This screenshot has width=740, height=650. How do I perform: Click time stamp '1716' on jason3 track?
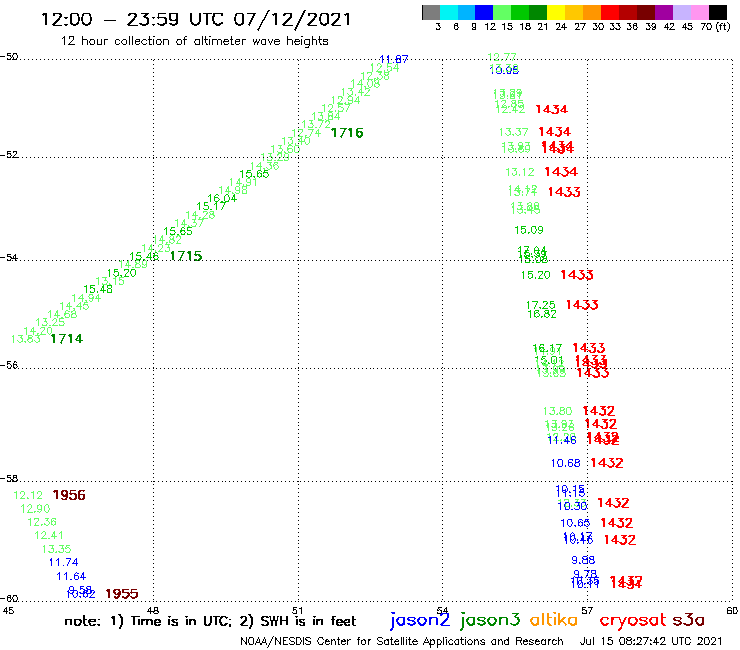(347, 133)
